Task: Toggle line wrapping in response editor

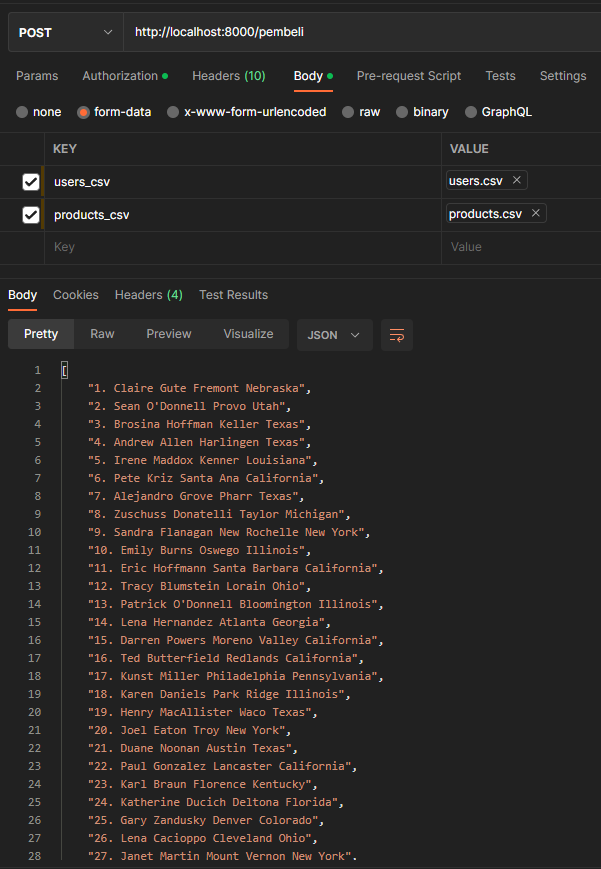Action: click(x=396, y=334)
